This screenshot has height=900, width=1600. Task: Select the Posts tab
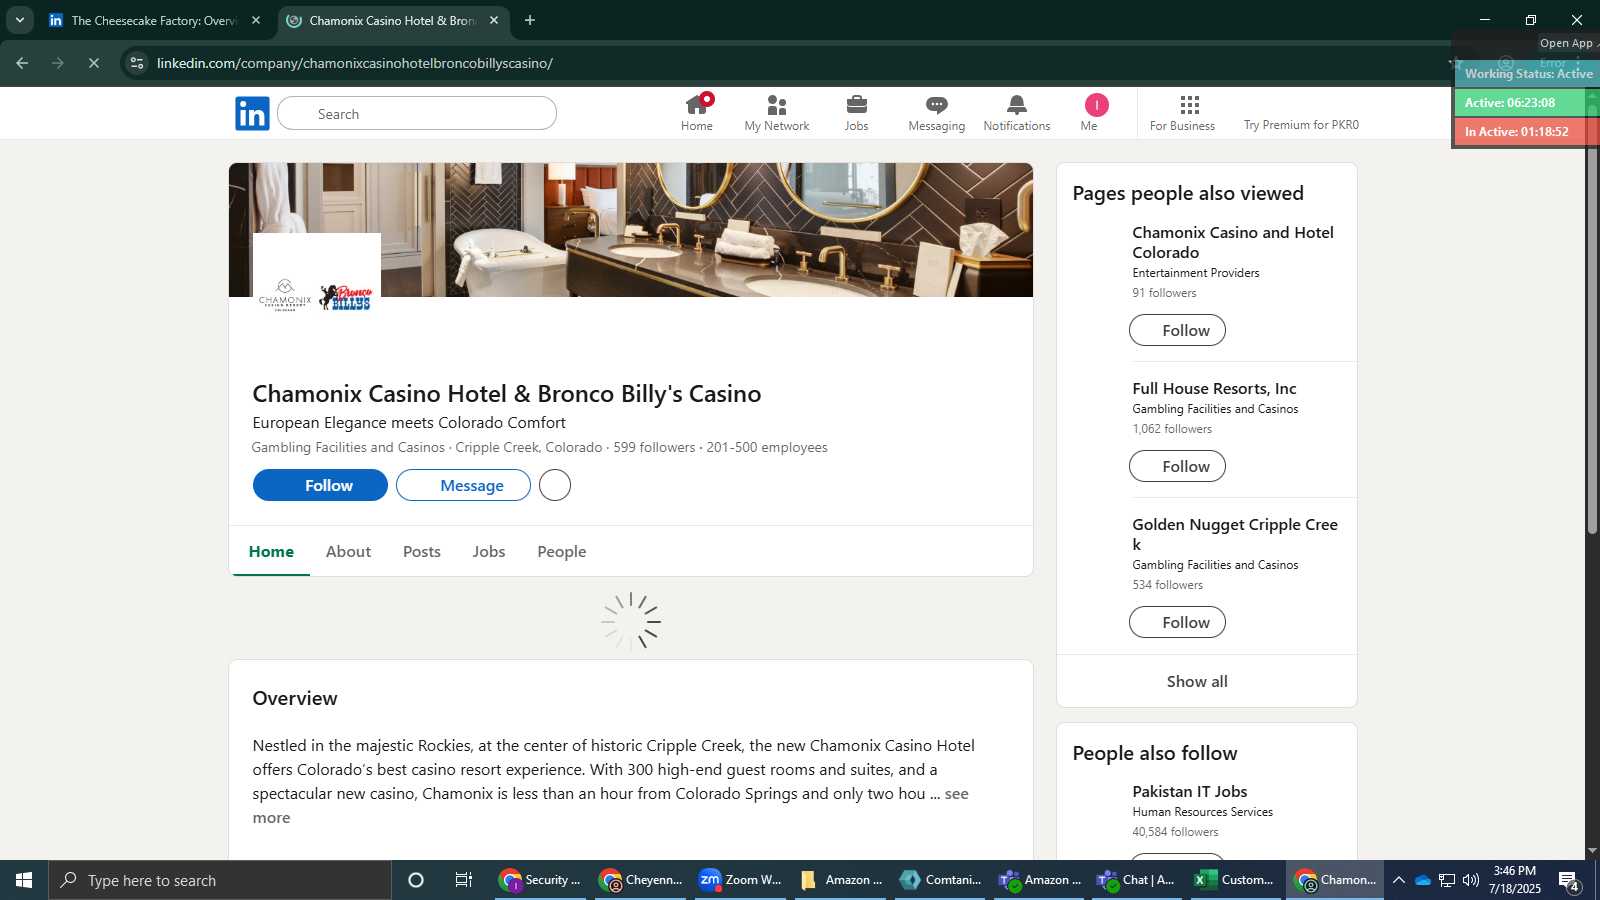click(422, 551)
